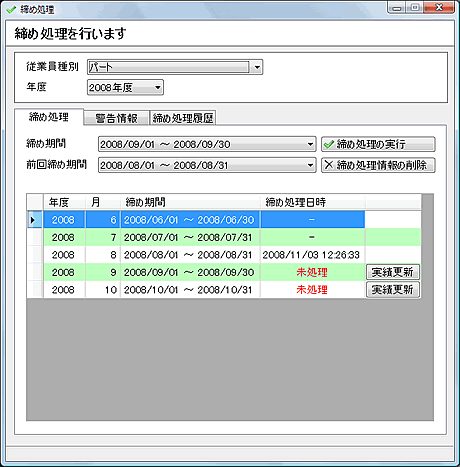The height and width of the screenshot is (467, 460).
Task: Click the X icon on 締め処理情報の削除
Action: 329,165
